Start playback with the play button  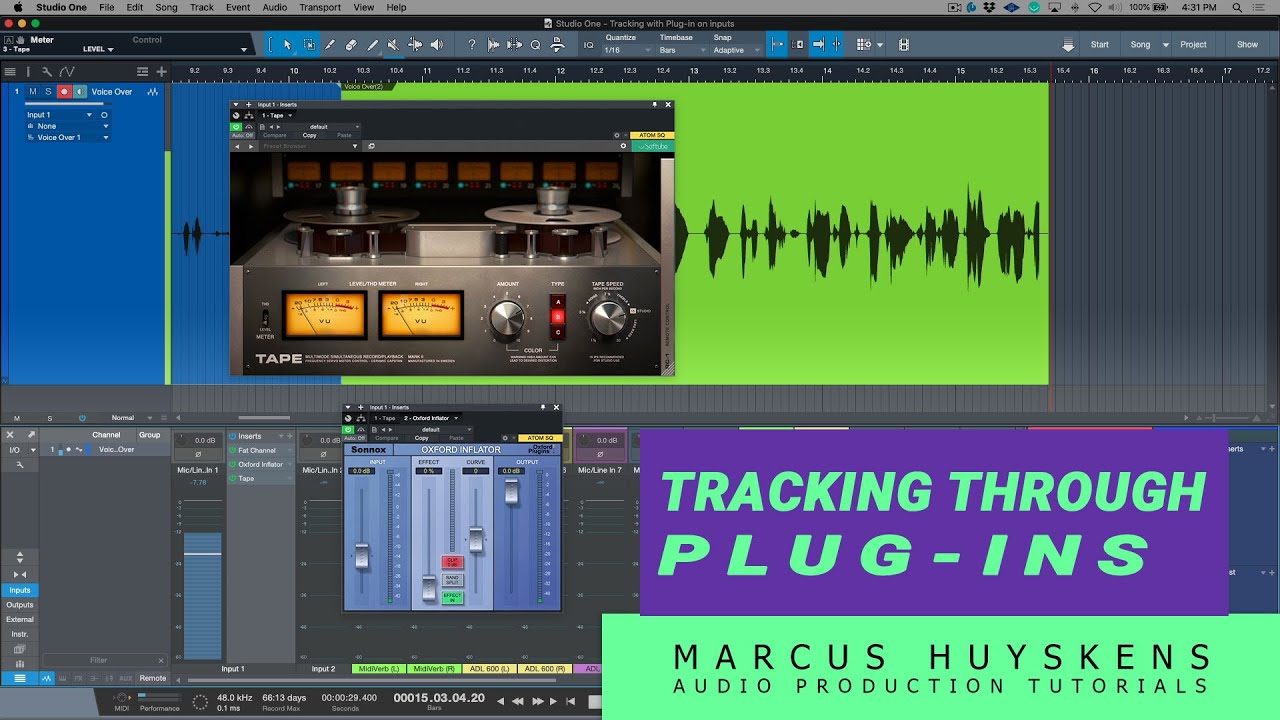point(554,700)
